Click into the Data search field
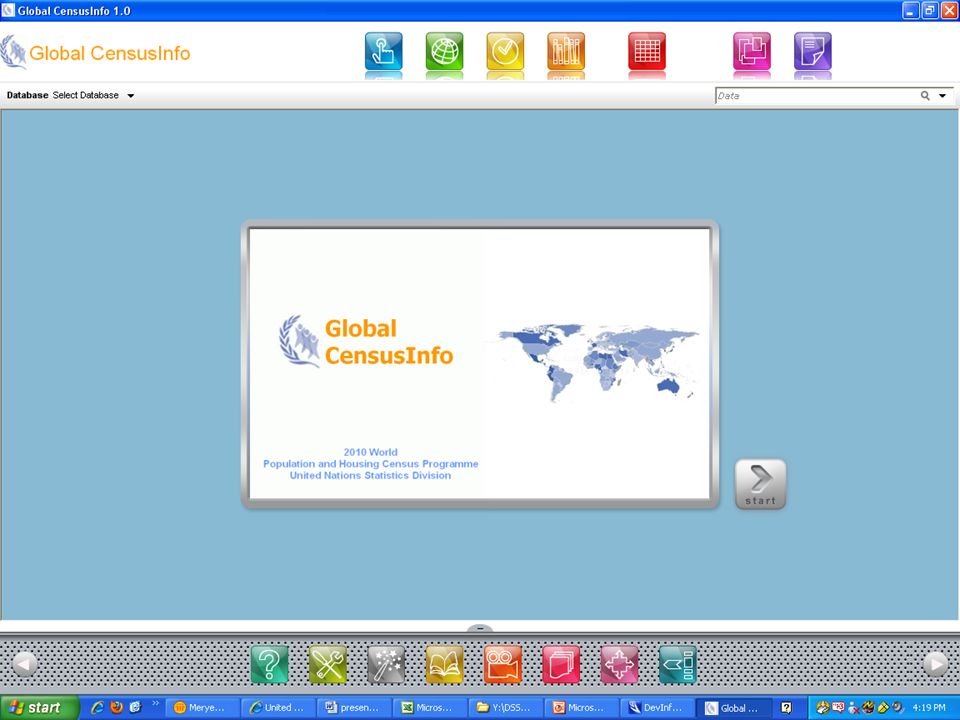The height and width of the screenshot is (720, 960). point(816,96)
